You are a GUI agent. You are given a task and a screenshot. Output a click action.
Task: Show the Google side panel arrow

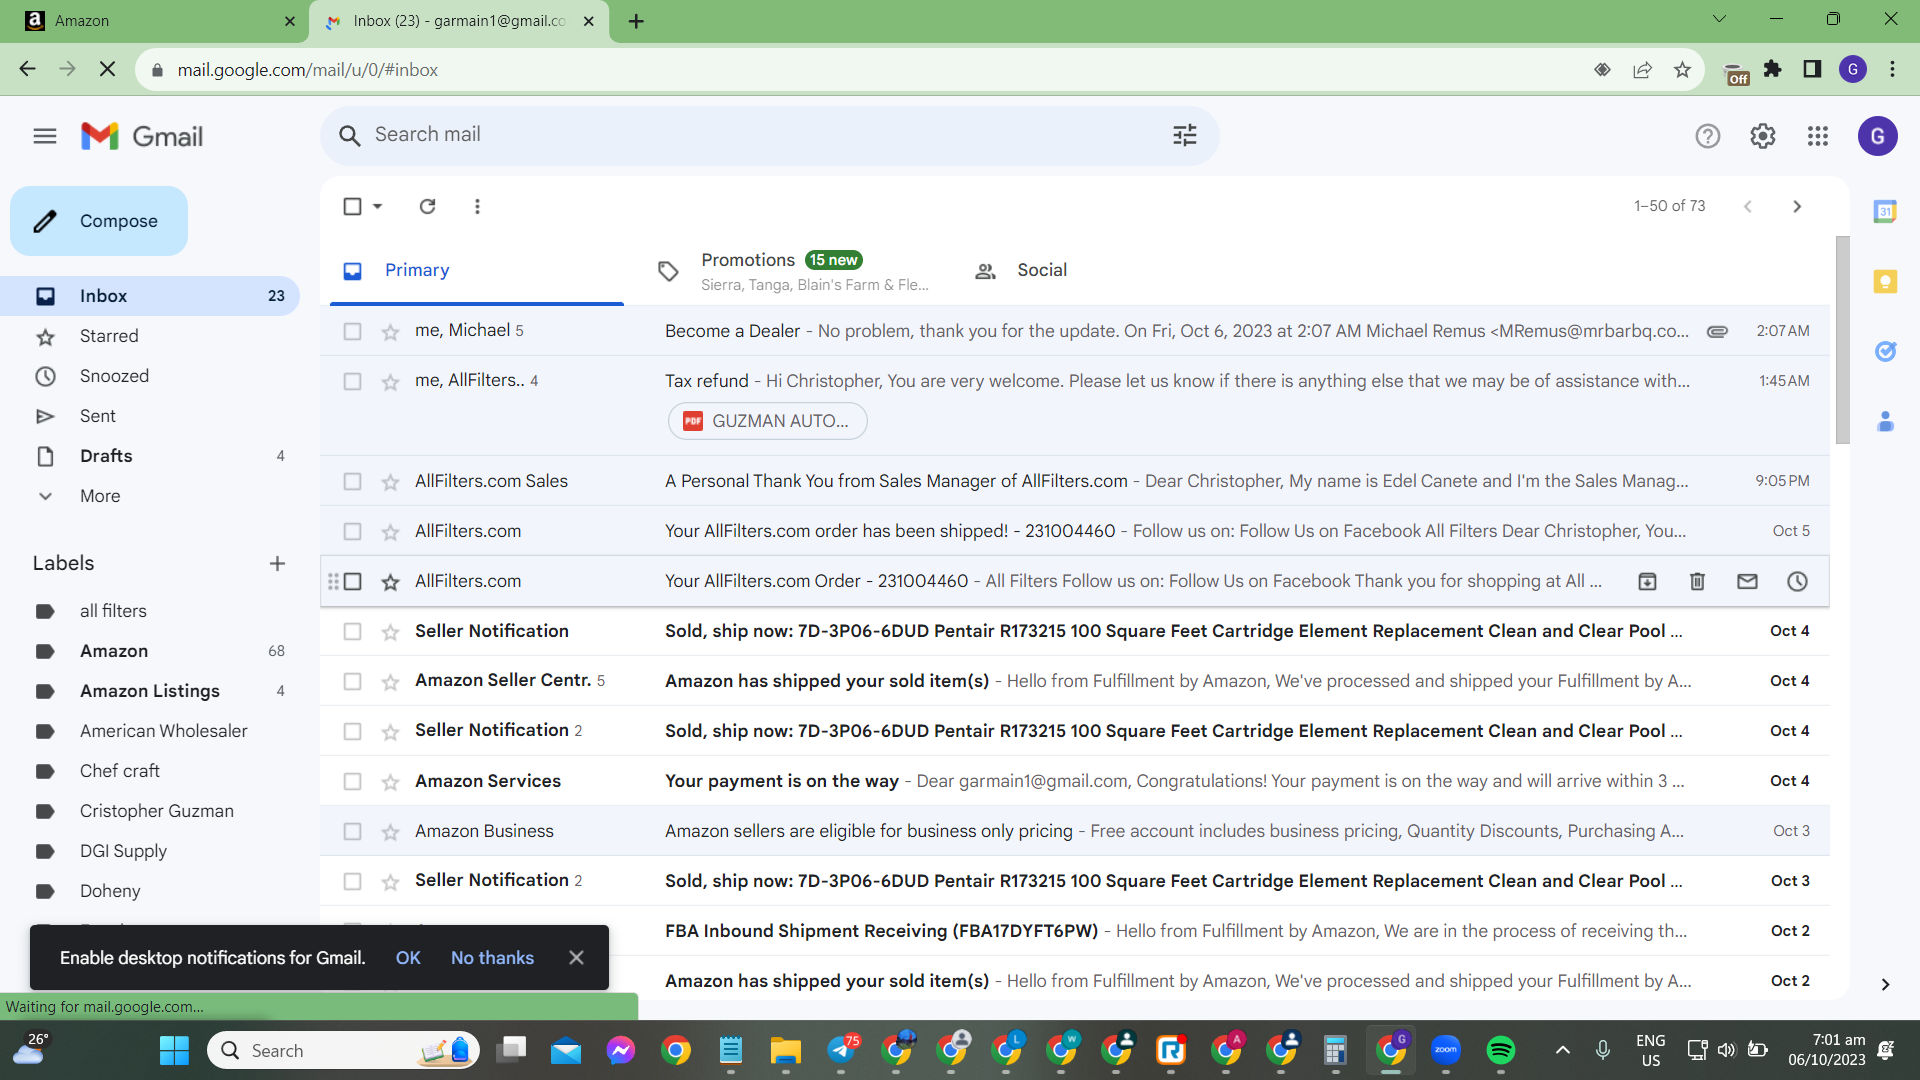(1885, 985)
